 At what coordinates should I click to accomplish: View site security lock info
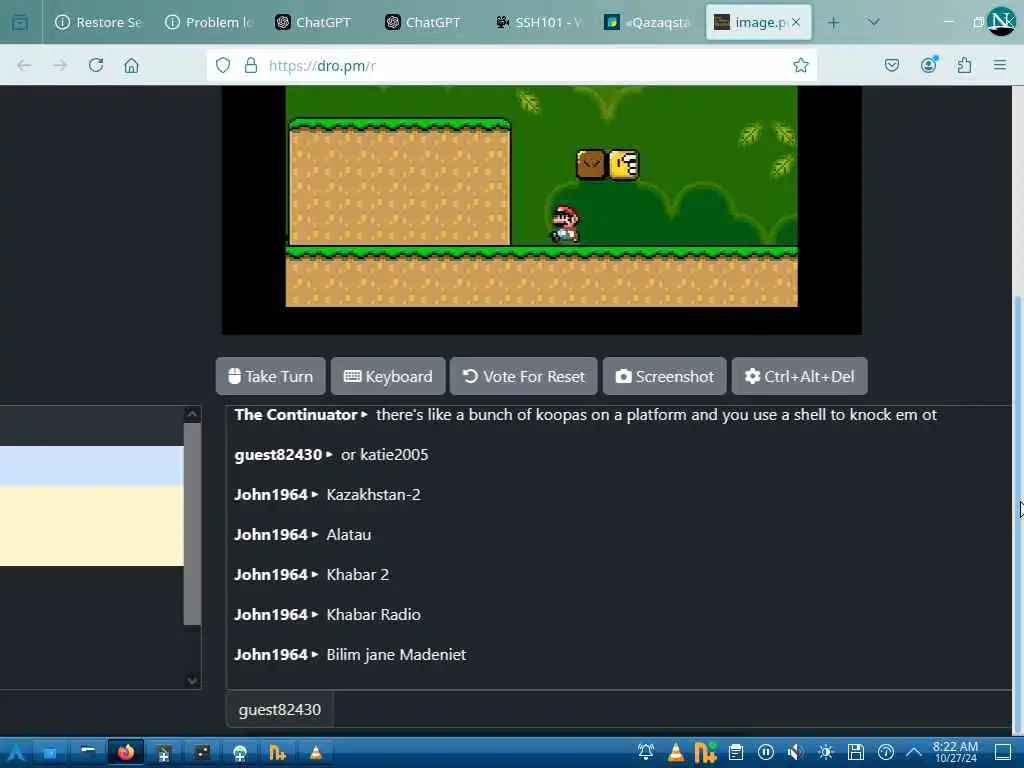click(251, 65)
